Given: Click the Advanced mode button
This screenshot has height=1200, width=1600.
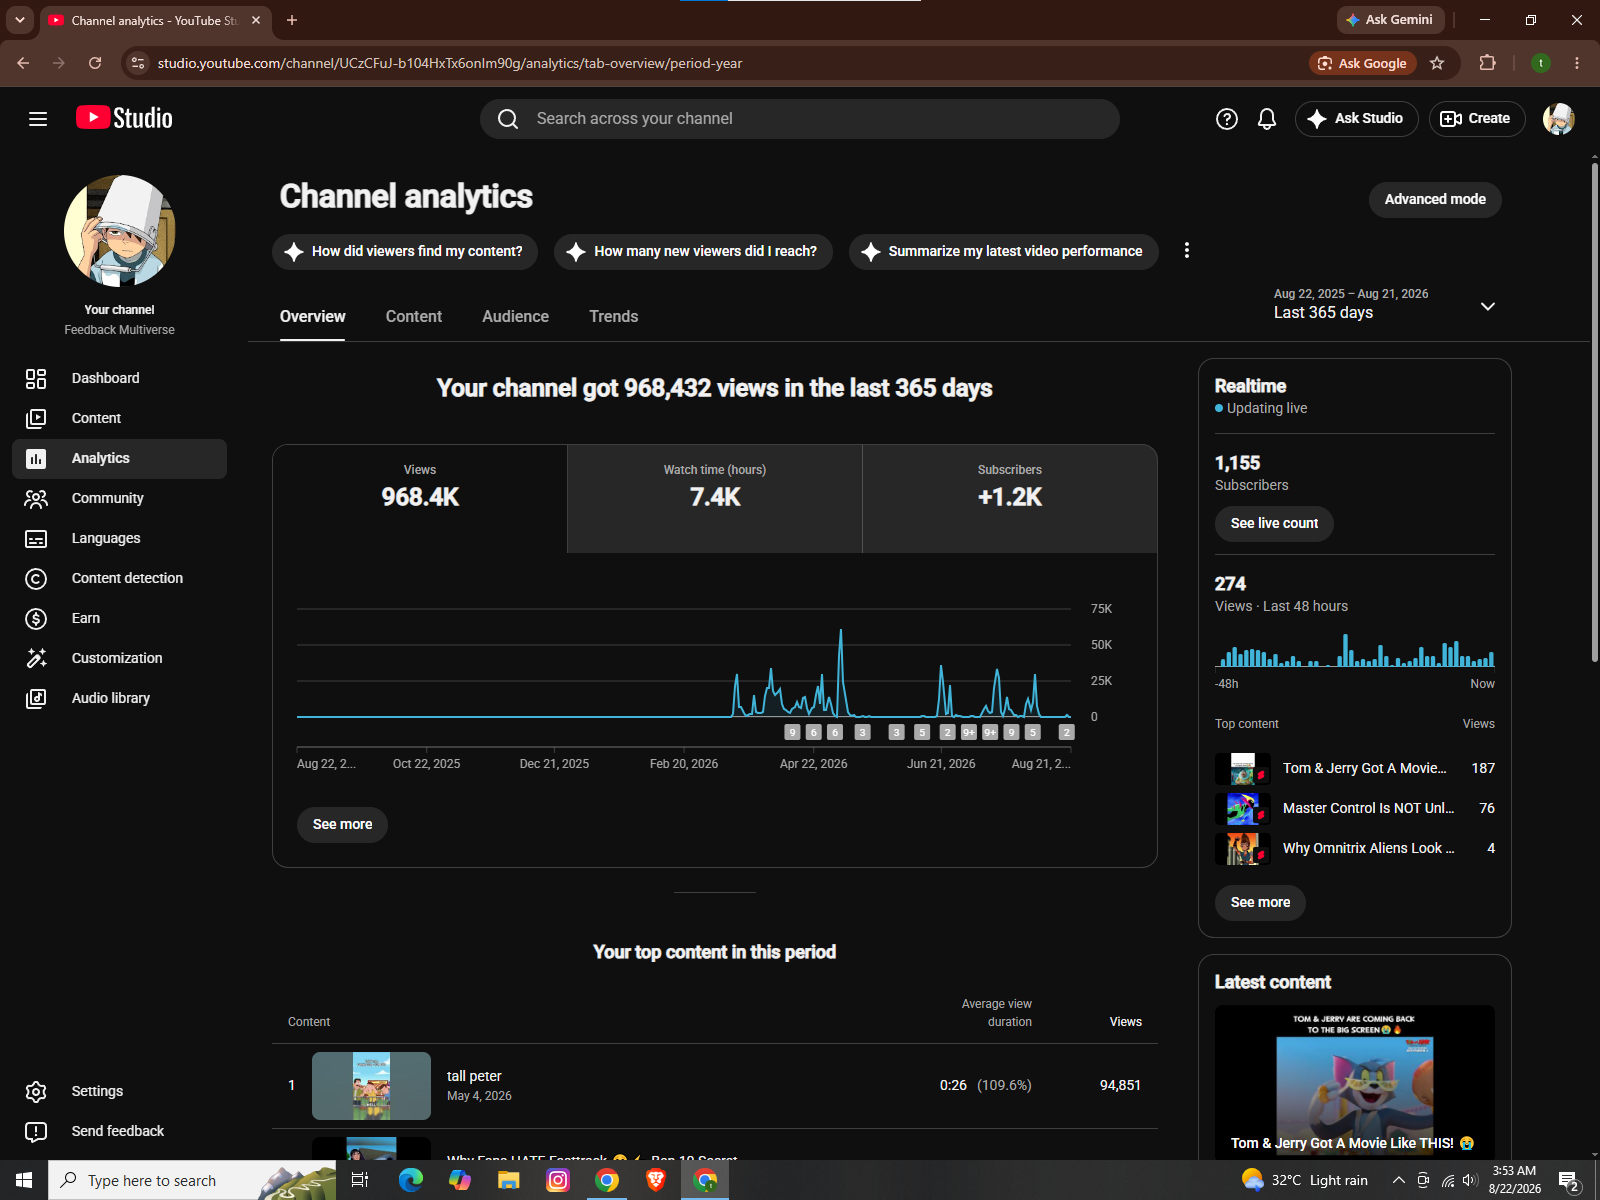Looking at the screenshot, I should tap(1435, 199).
